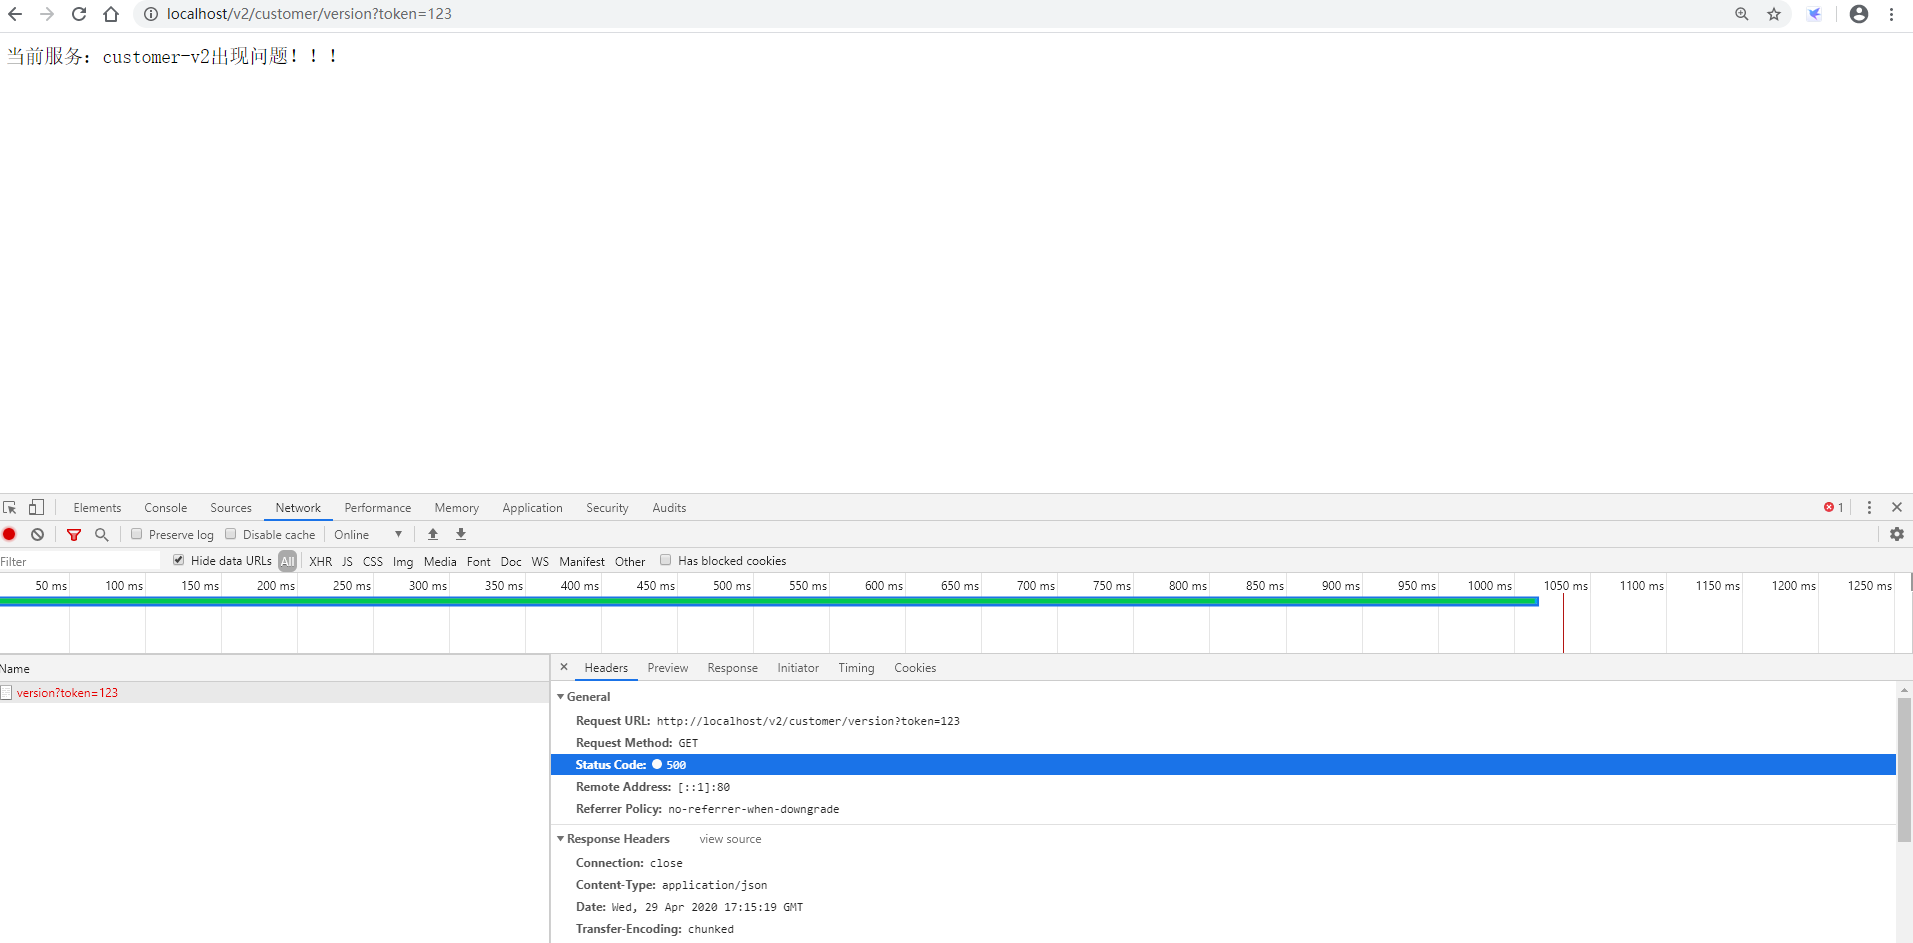Filter requests by XHR
Viewport: 1913px width, 943px height.
click(x=321, y=561)
